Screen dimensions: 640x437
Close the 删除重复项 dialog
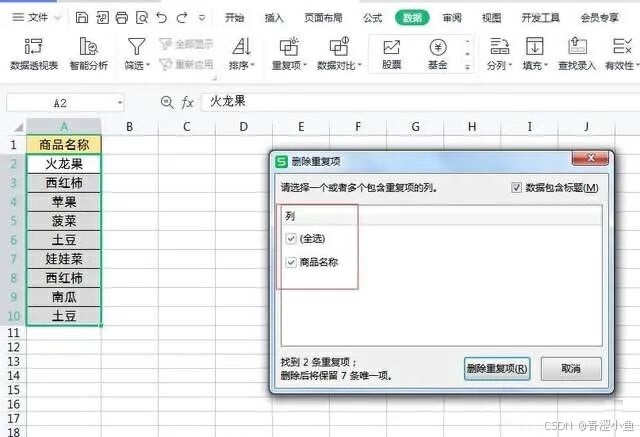pos(590,158)
